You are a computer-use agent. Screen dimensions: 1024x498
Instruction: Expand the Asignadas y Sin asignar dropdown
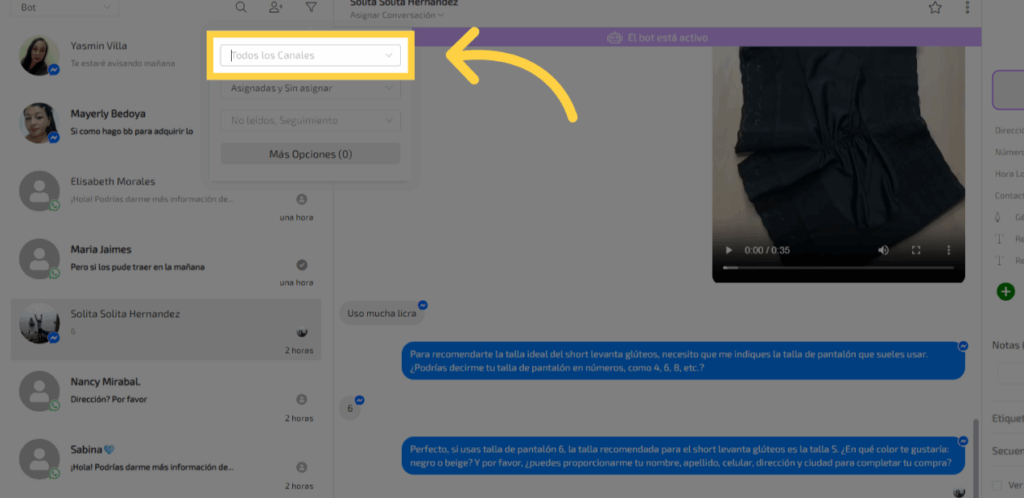pos(310,88)
